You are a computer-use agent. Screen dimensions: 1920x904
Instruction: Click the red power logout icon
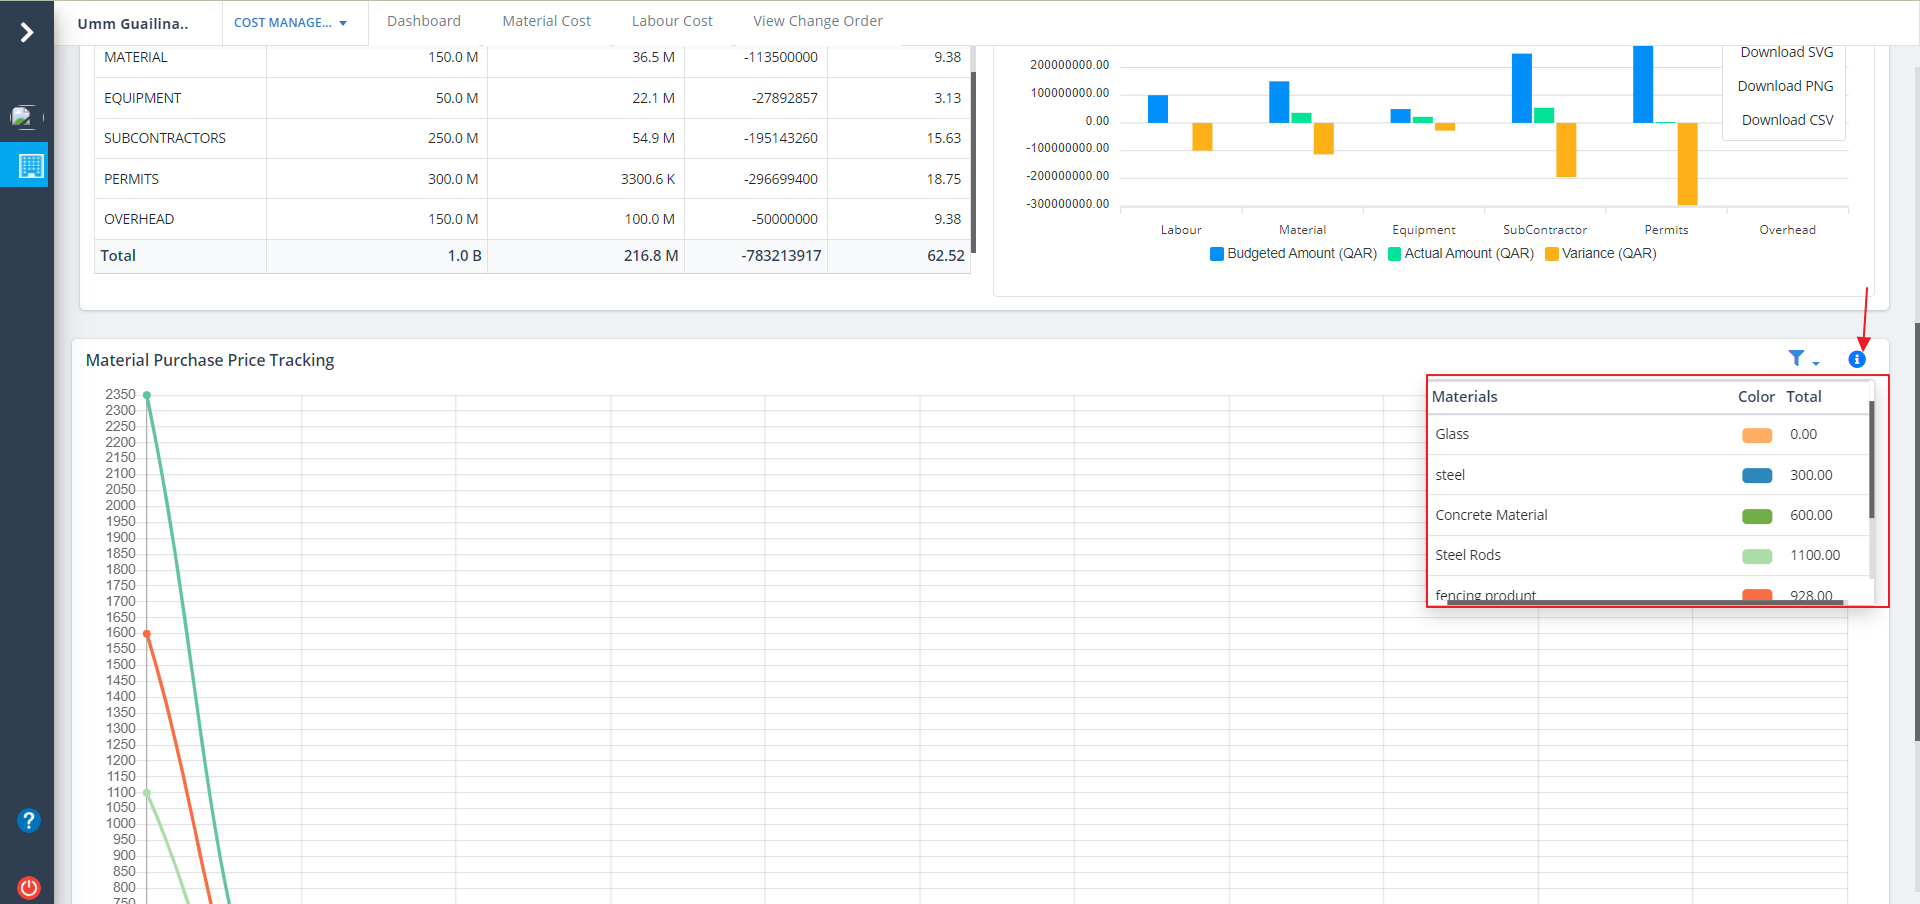(28, 887)
